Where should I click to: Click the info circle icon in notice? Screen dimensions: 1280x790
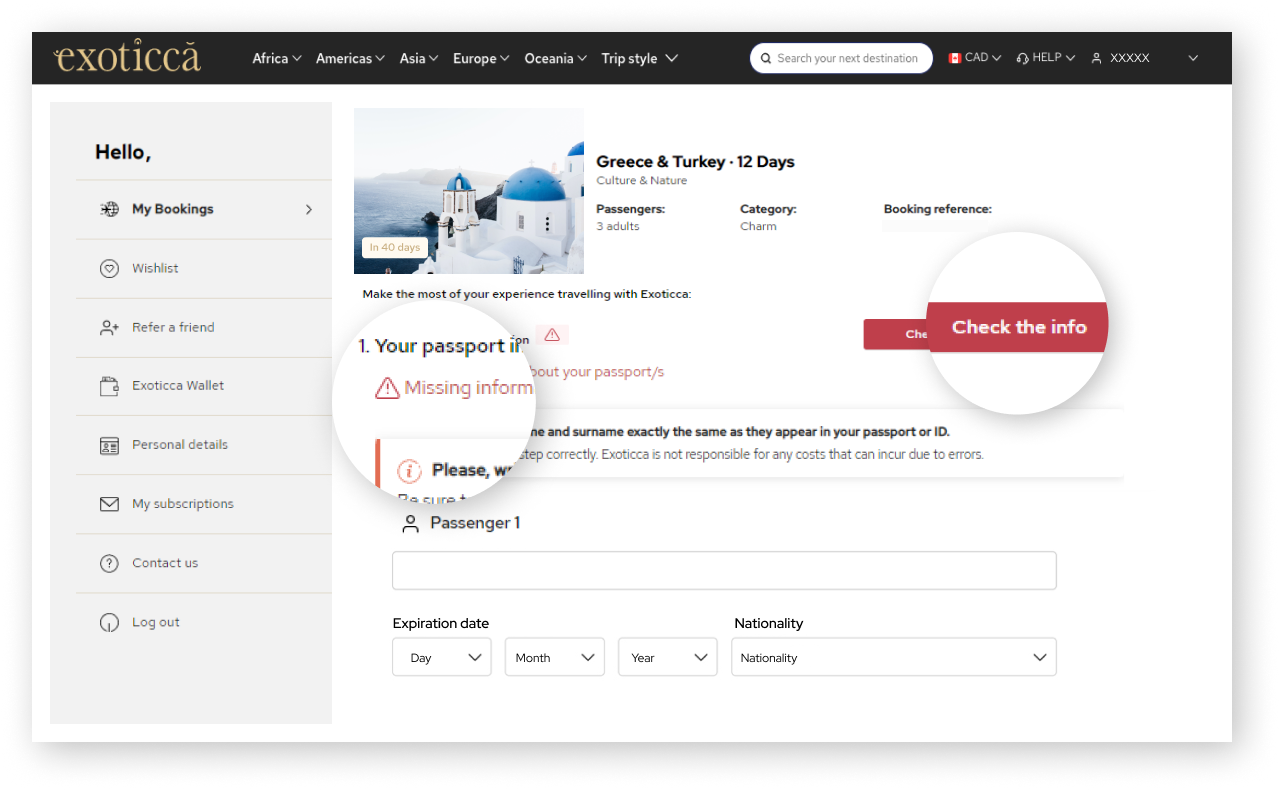click(x=409, y=470)
